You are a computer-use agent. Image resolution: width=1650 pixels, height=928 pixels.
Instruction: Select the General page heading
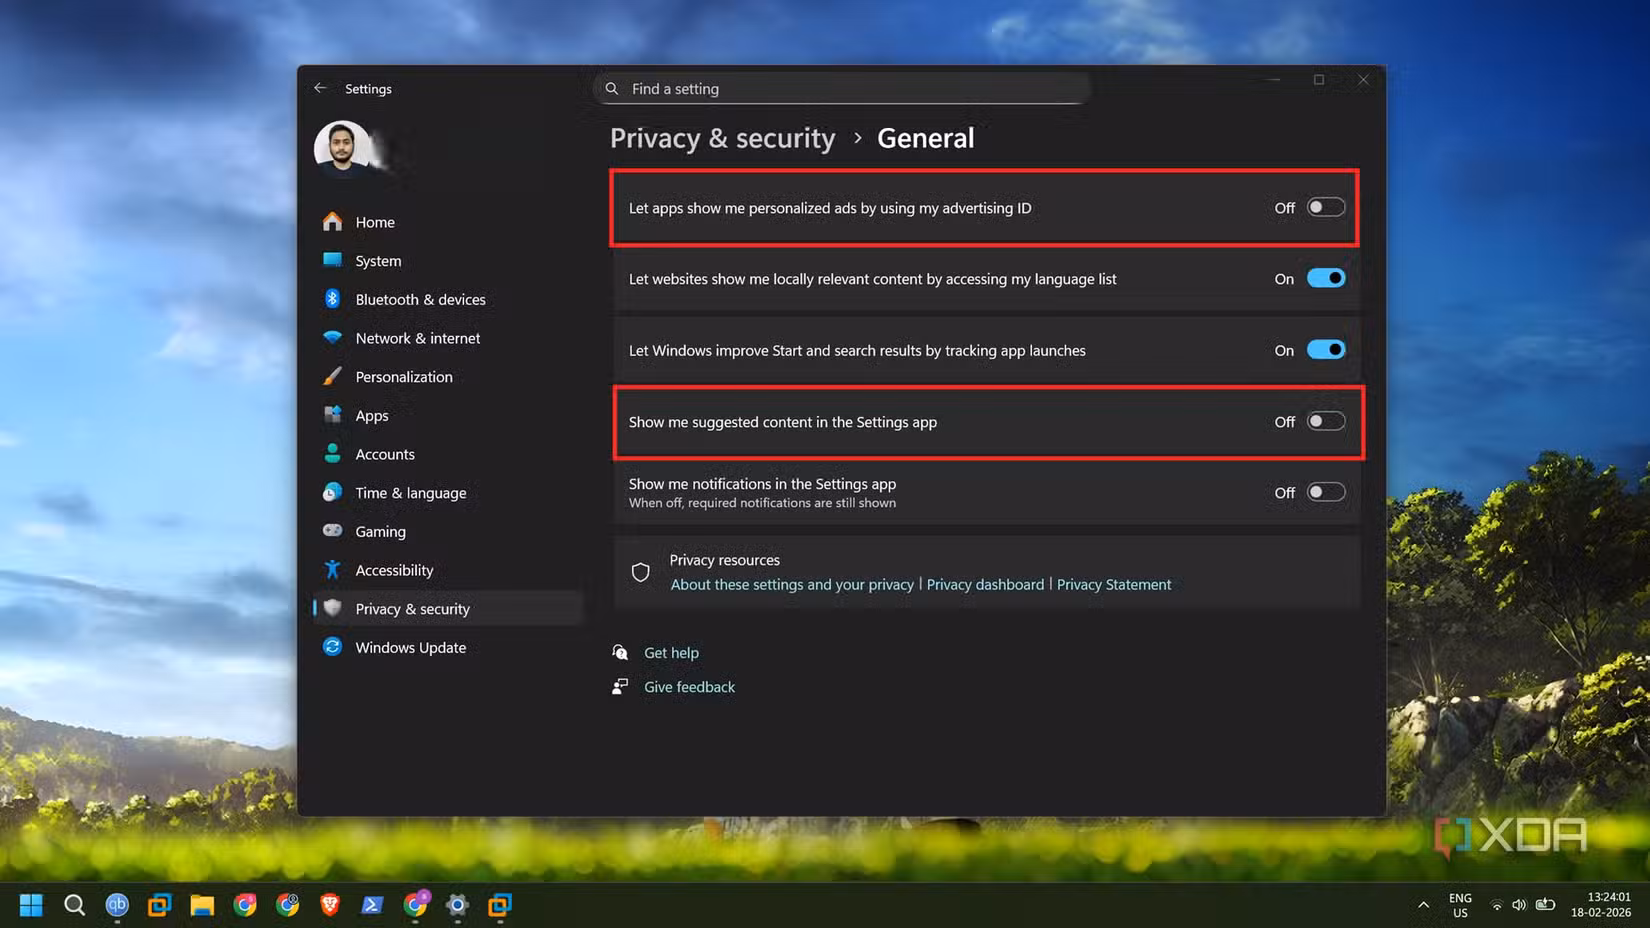coord(925,138)
